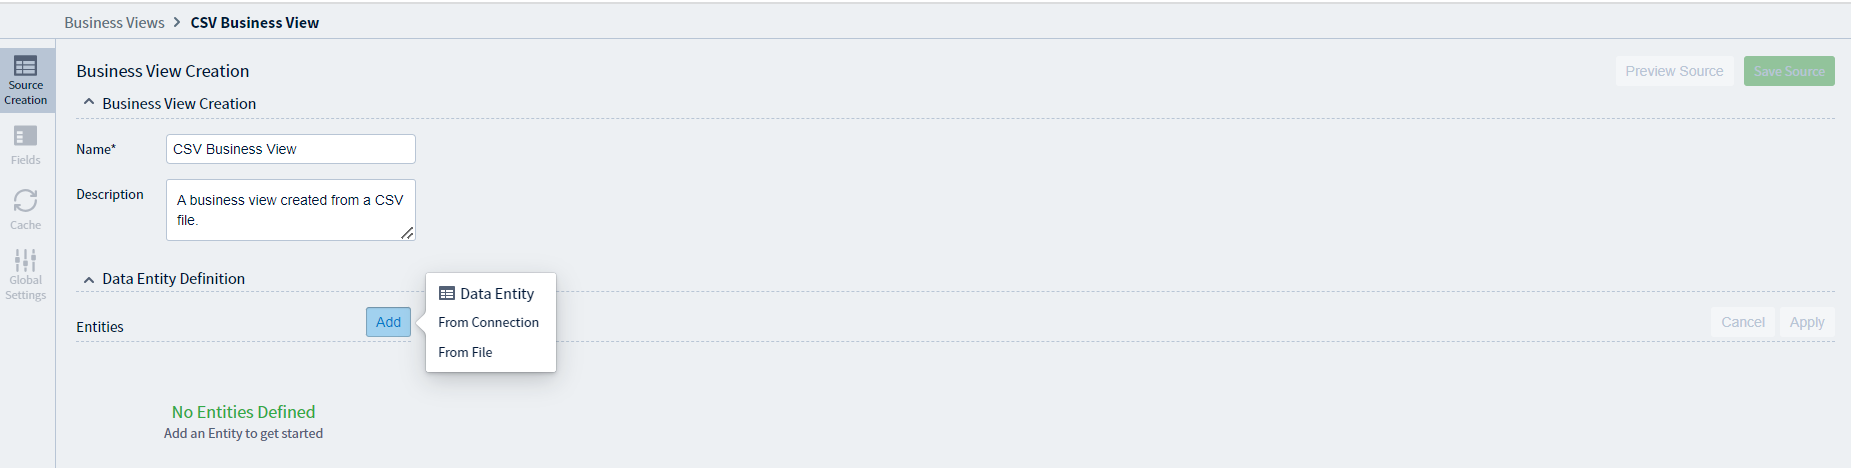Click the breadcrumb chevron after Business Views
Screen dimensions: 1851x468
(x=177, y=22)
